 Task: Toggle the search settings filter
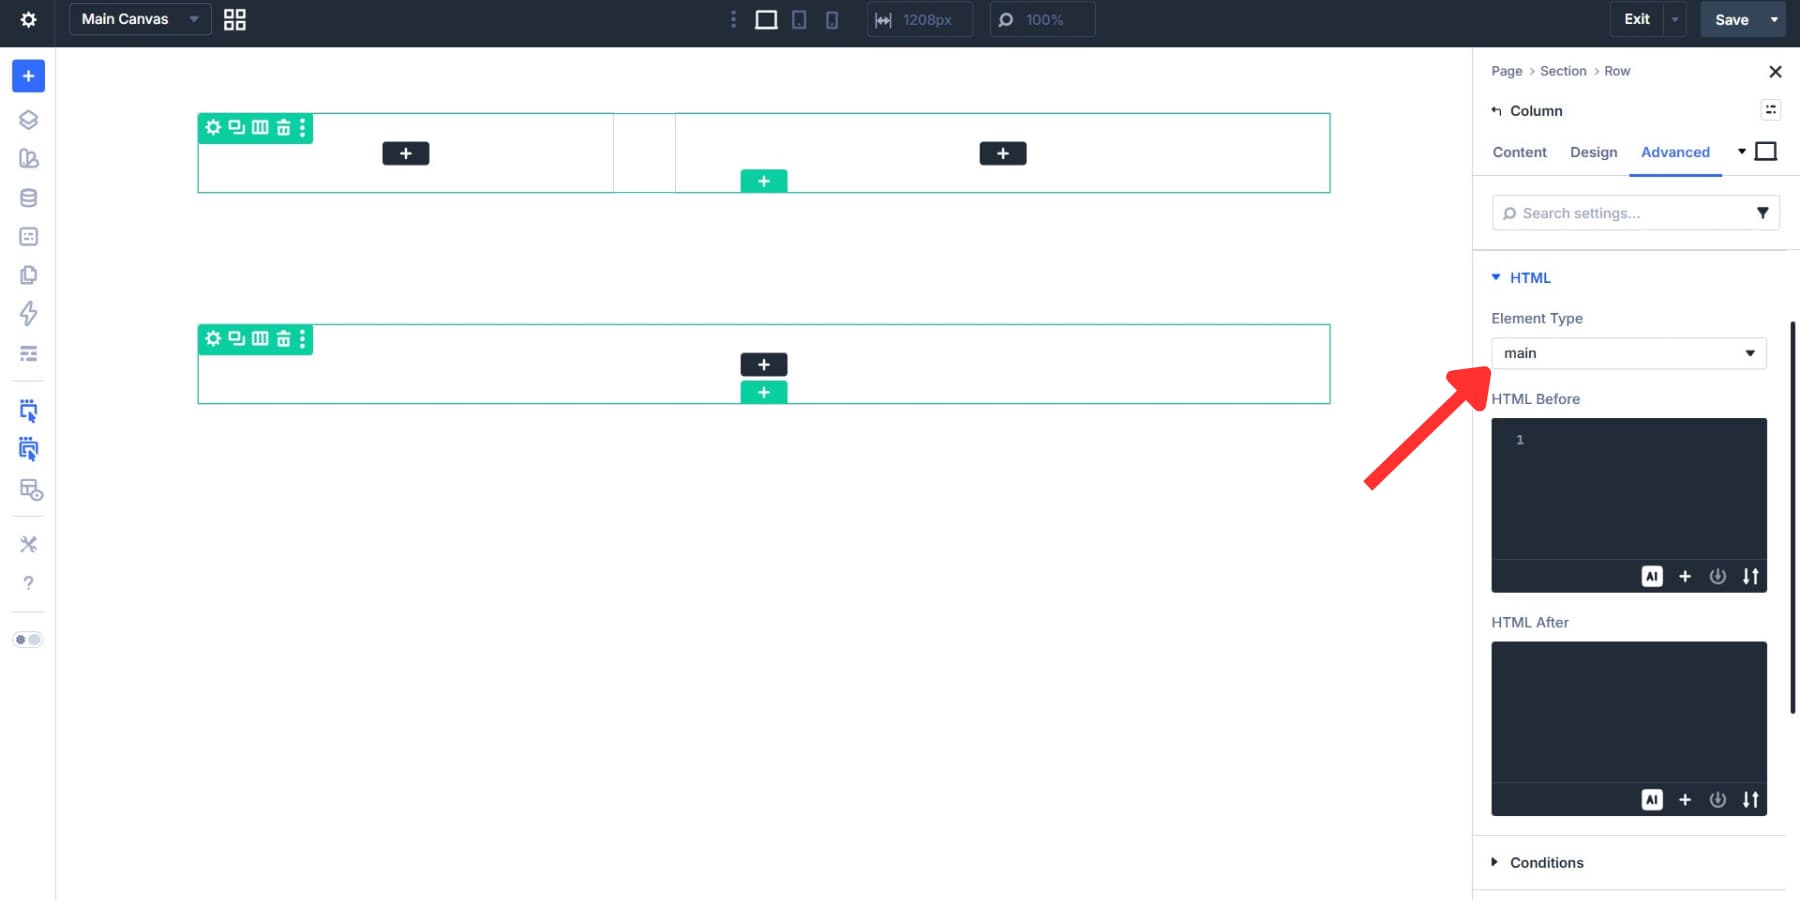click(1763, 212)
